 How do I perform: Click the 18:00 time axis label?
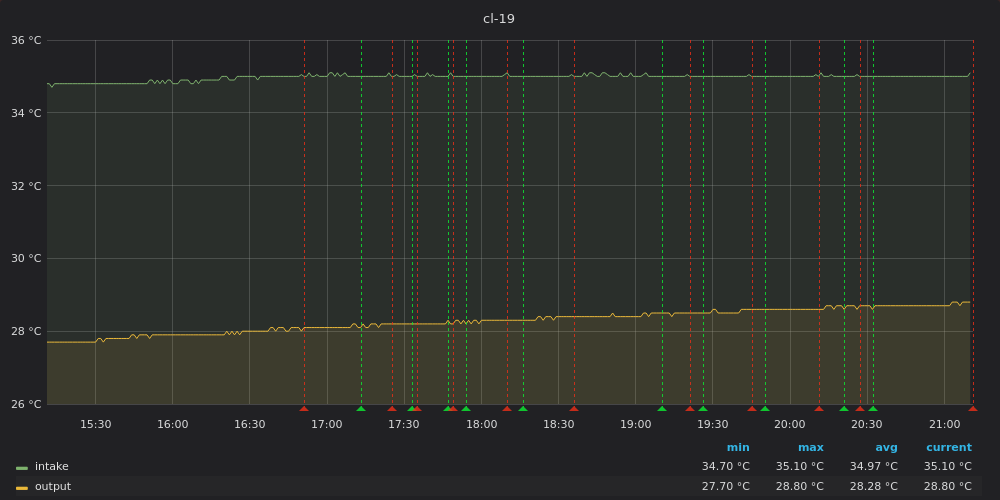click(481, 425)
